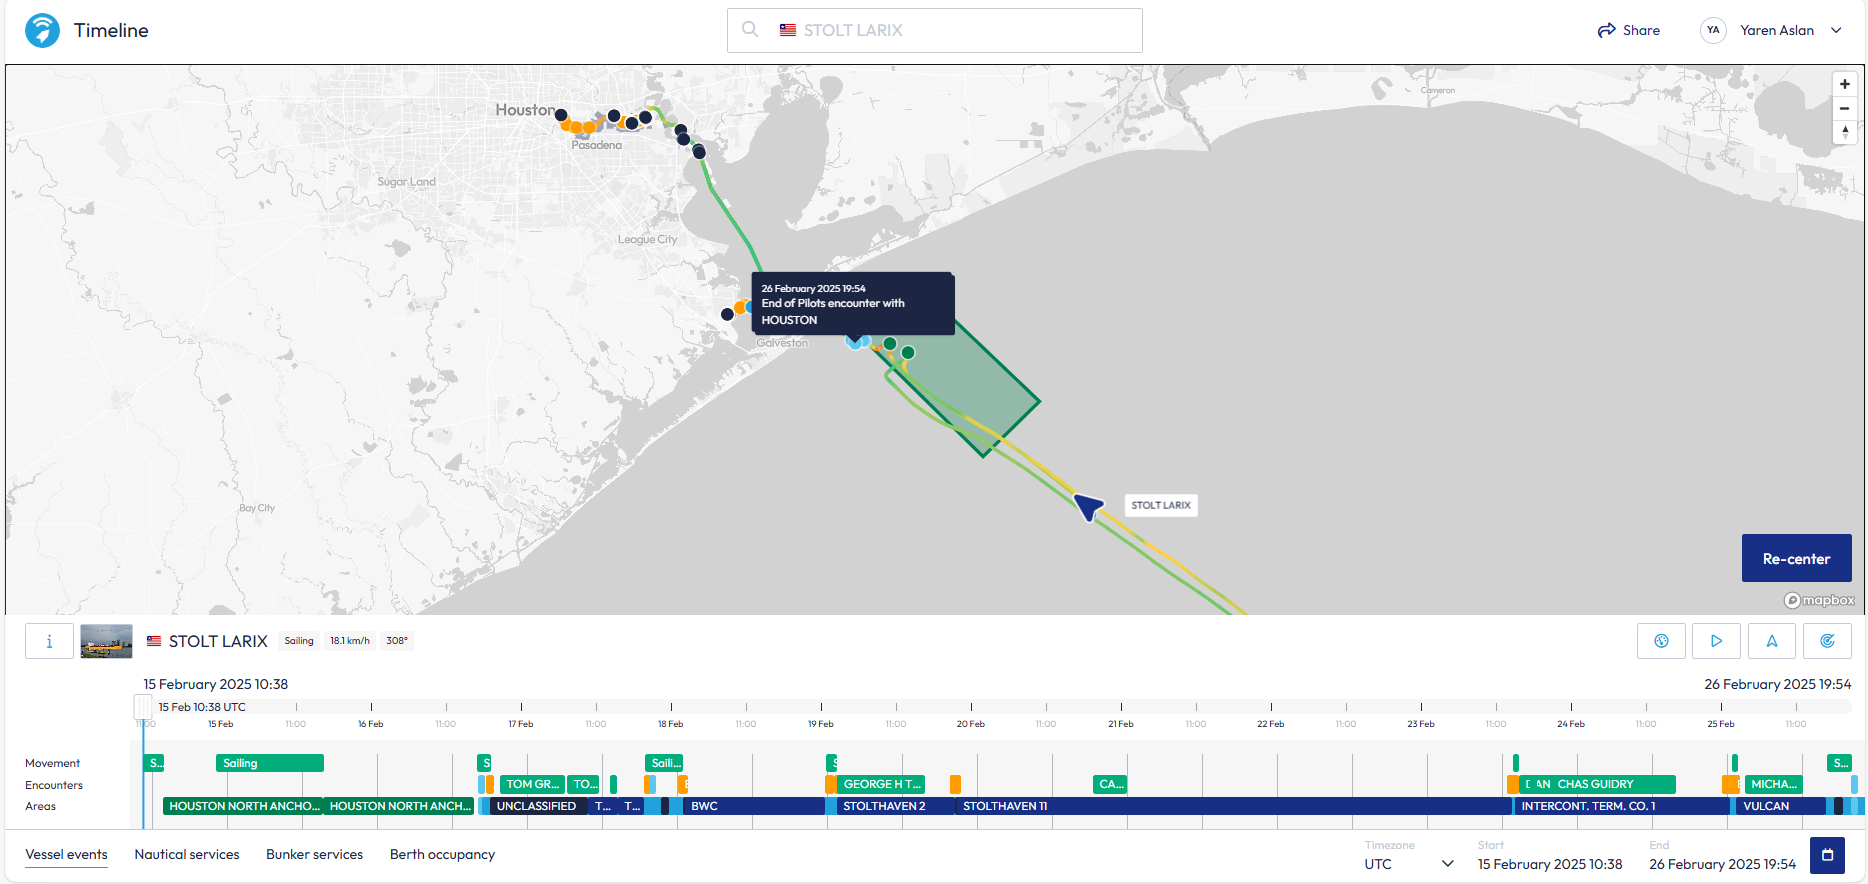This screenshot has width=1868, height=884.
Task: Click the Share button
Action: [1629, 30]
